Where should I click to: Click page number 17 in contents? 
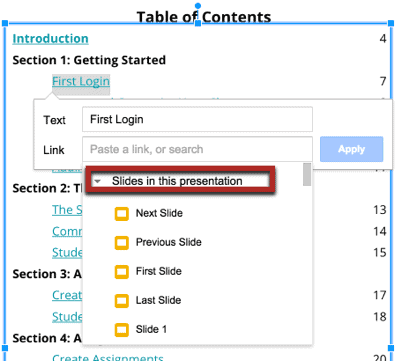[380, 295]
